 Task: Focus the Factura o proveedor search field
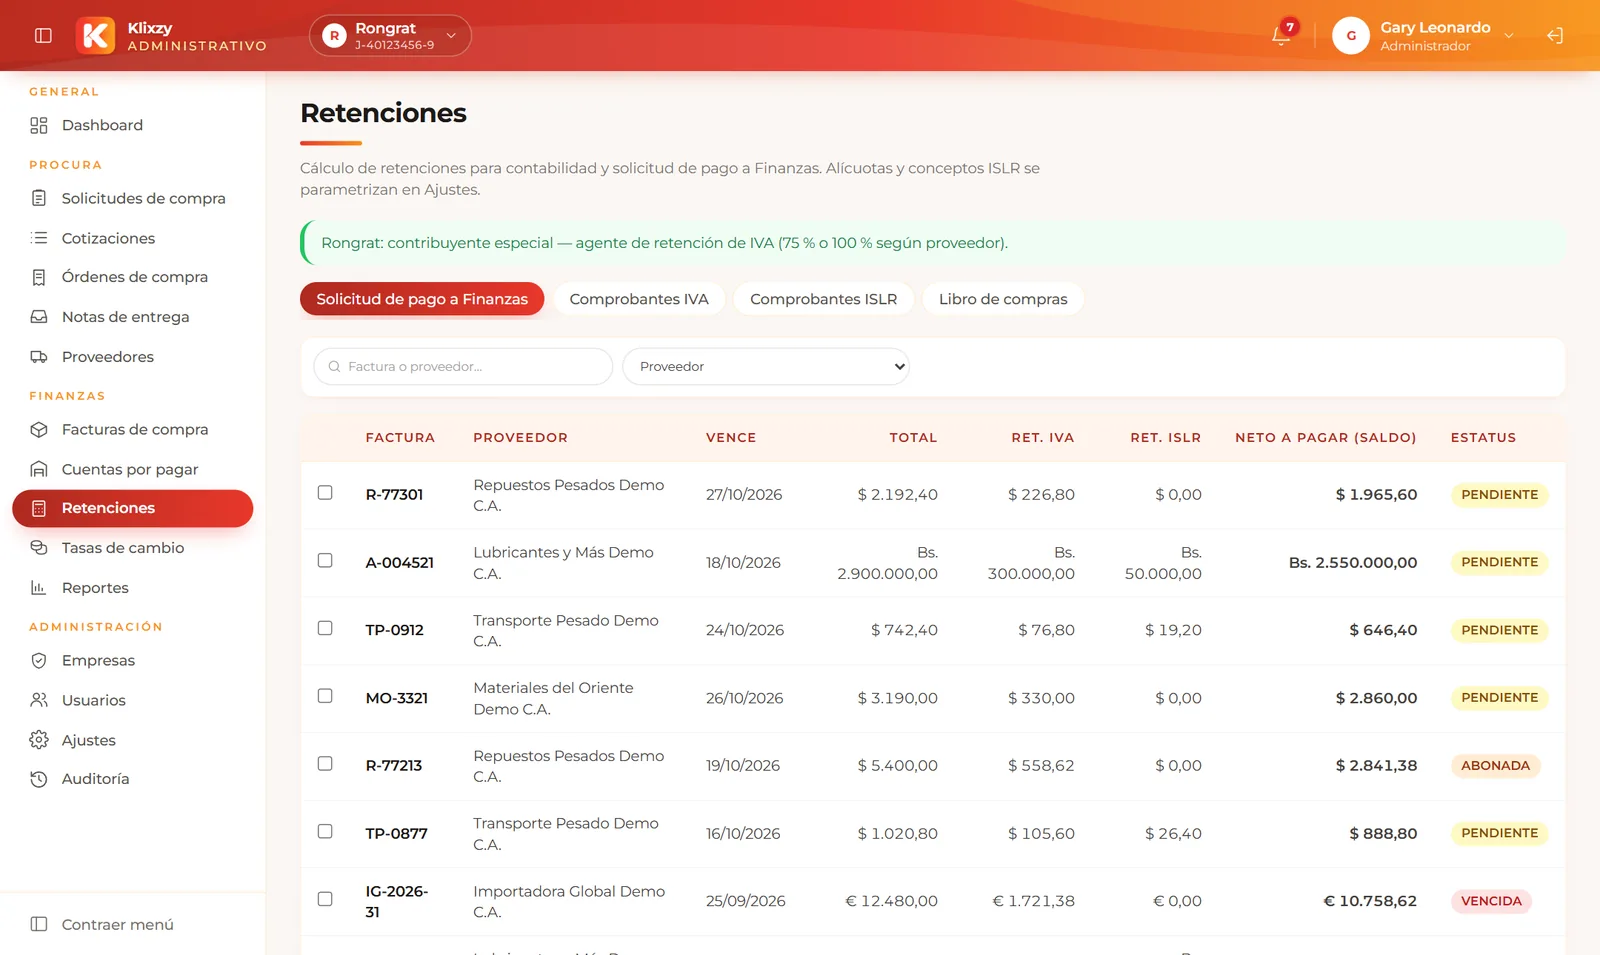[x=463, y=367]
